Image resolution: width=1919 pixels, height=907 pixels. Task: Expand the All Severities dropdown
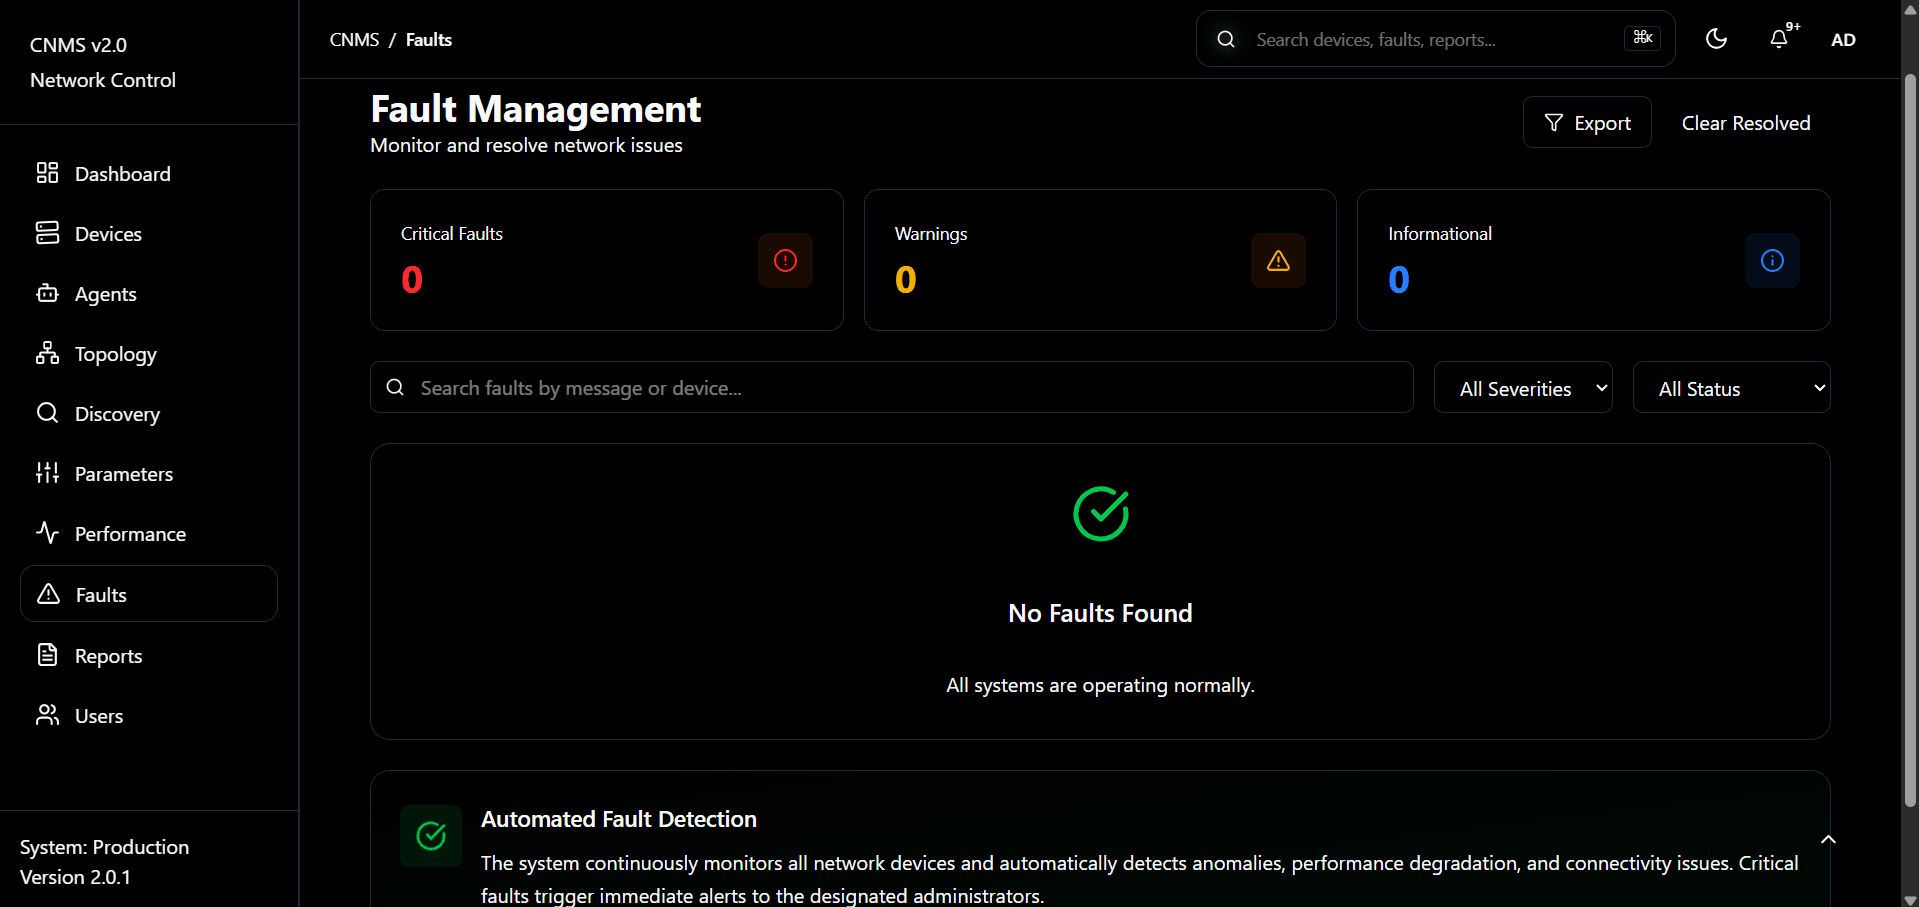point(1523,388)
